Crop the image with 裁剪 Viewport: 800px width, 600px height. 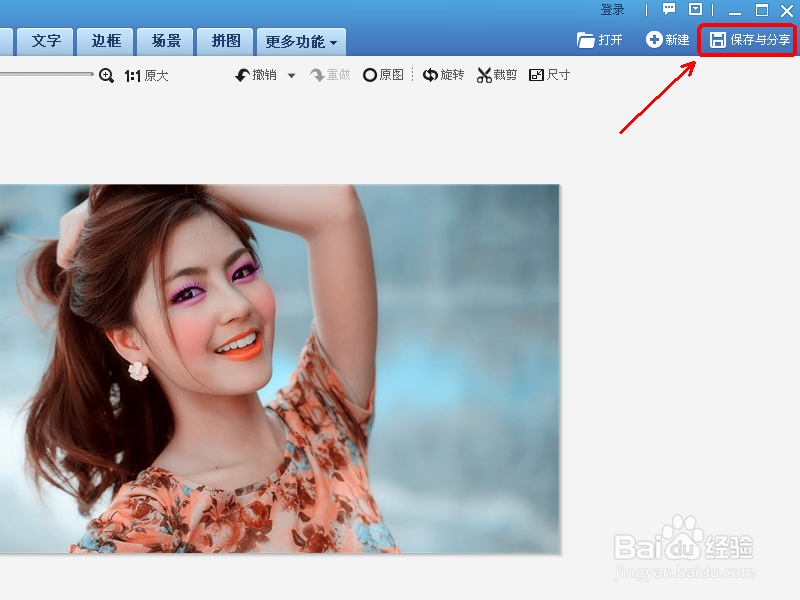tap(497, 75)
